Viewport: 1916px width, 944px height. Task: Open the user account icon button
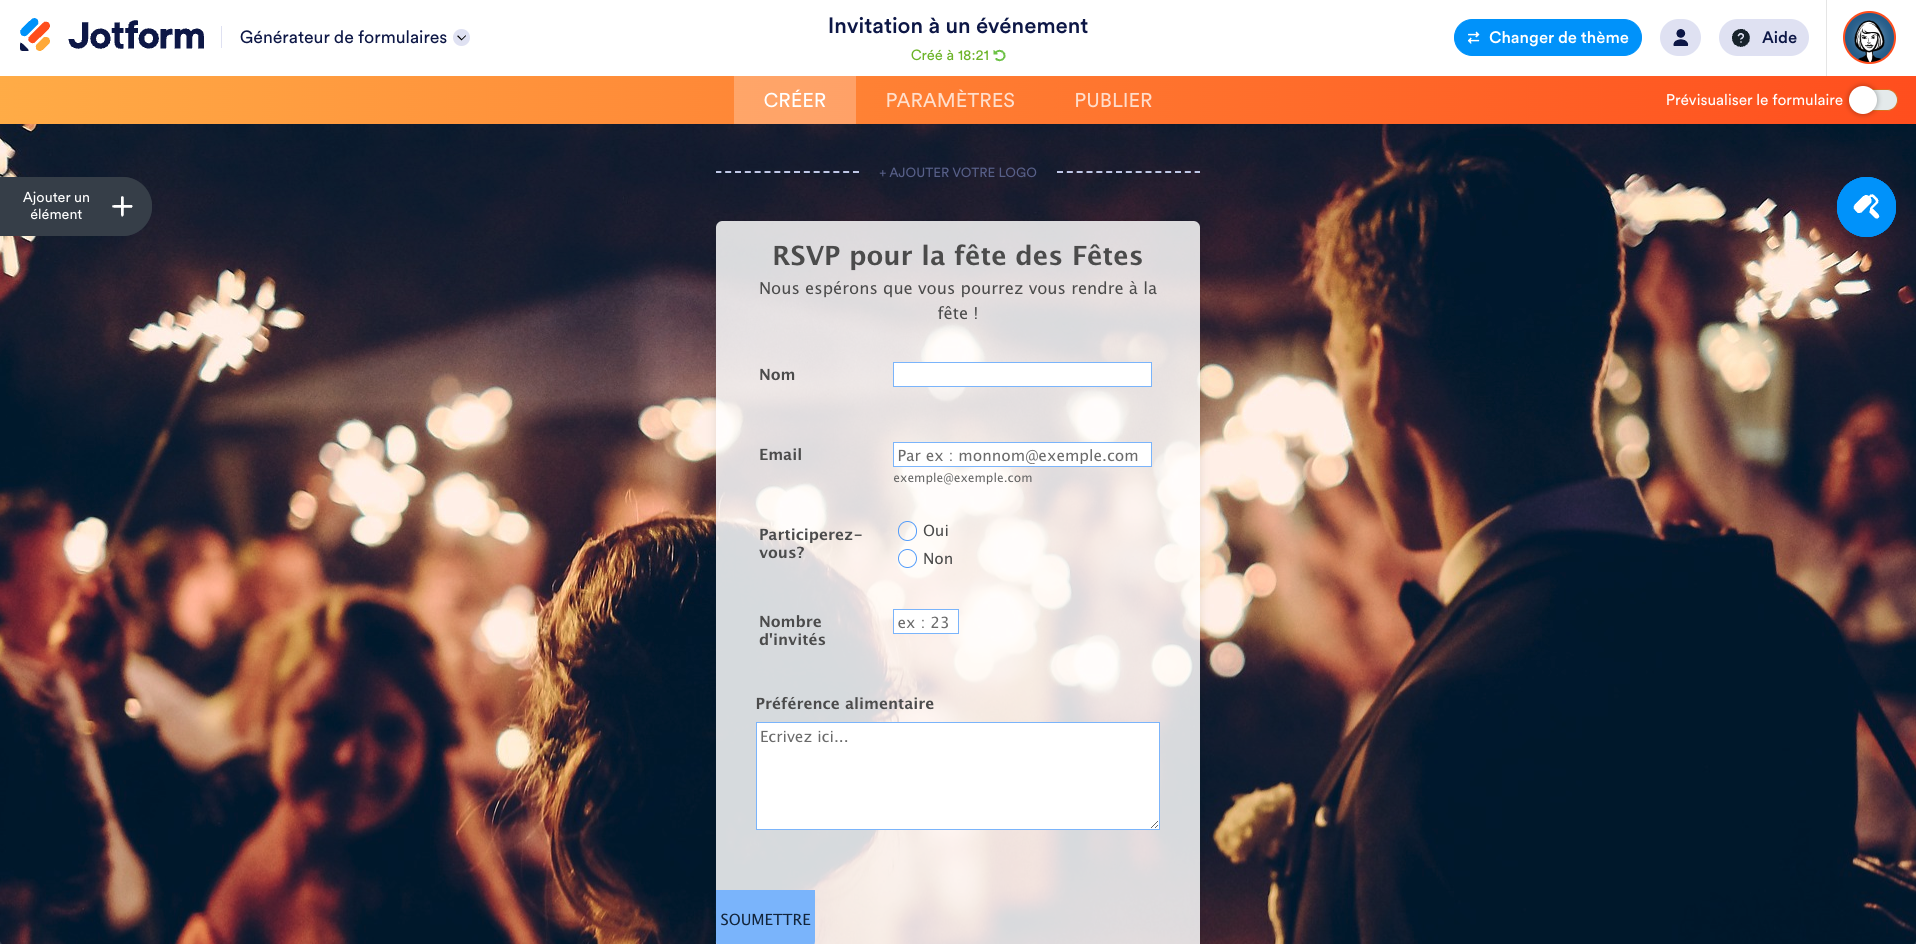pyautogui.click(x=1680, y=37)
